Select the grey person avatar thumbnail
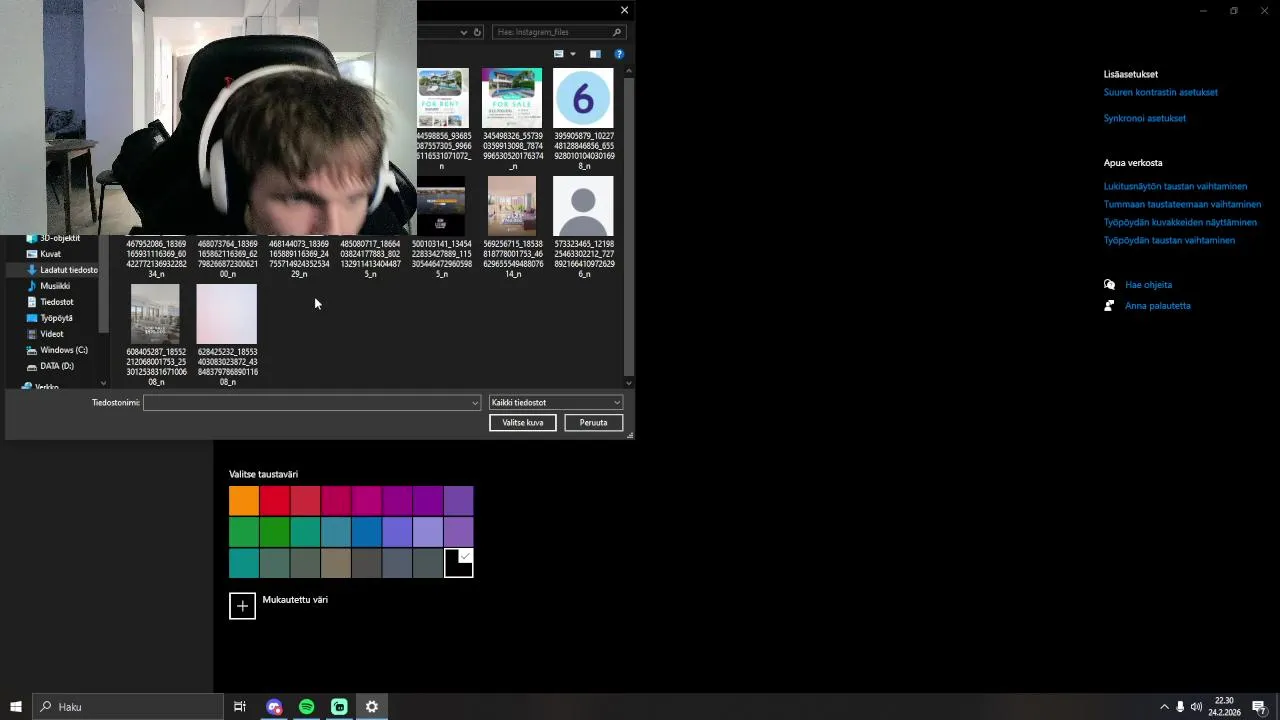This screenshot has height=720, width=1280. pyautogui.click(x=583, y=206)
